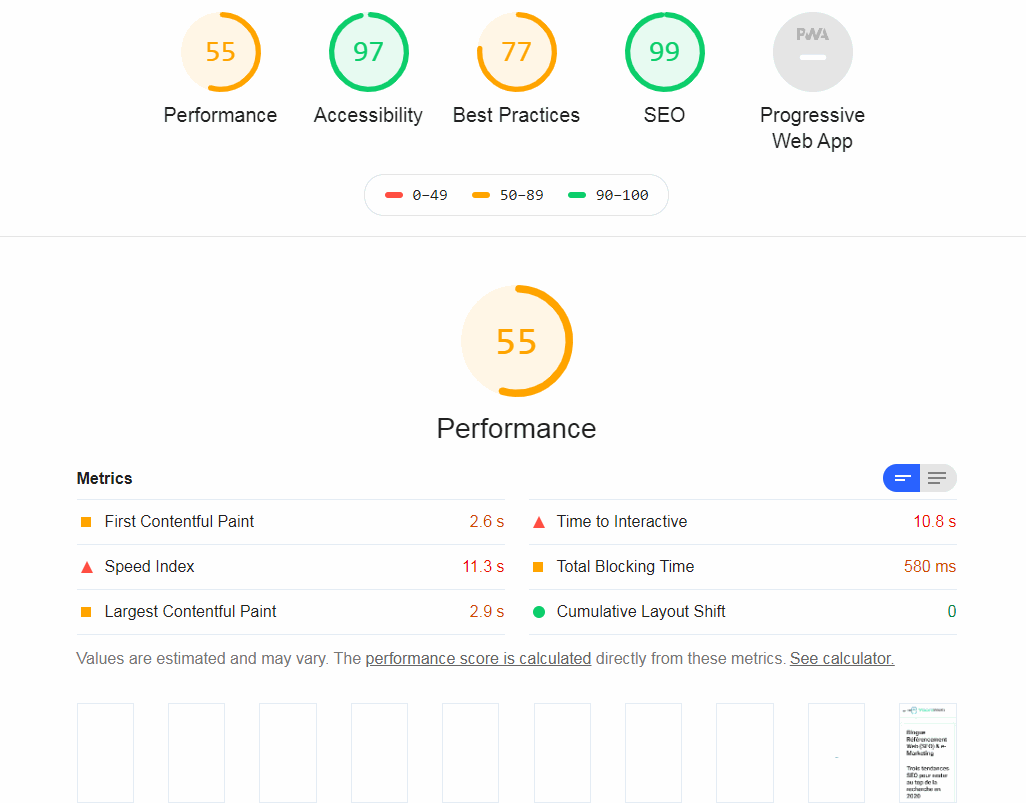
Task: Click the orange square beside First Contentful Paint
Action: tap(86, 521)
